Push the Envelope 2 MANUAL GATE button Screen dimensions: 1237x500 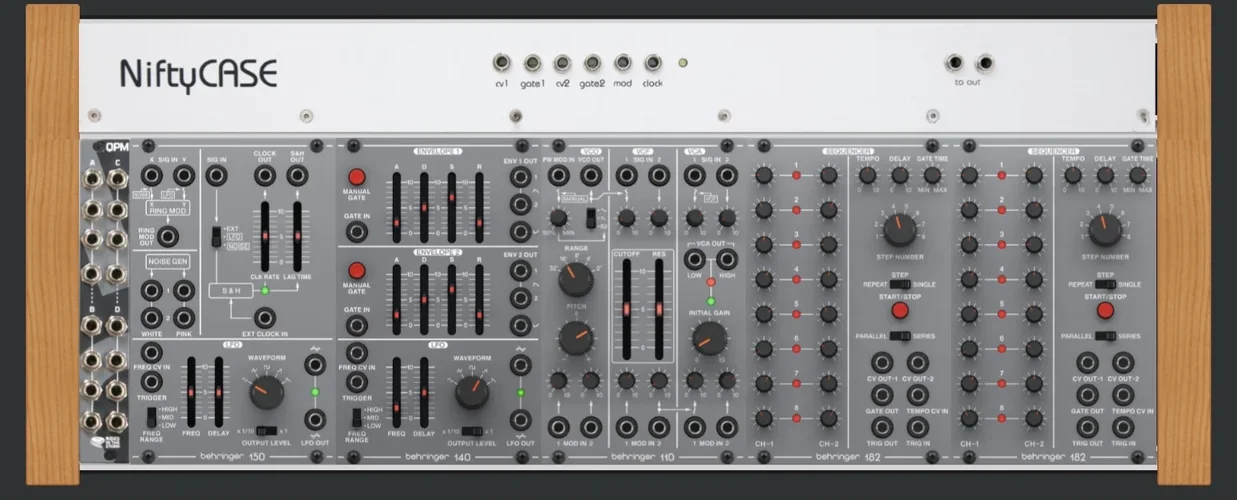point(356,270)
